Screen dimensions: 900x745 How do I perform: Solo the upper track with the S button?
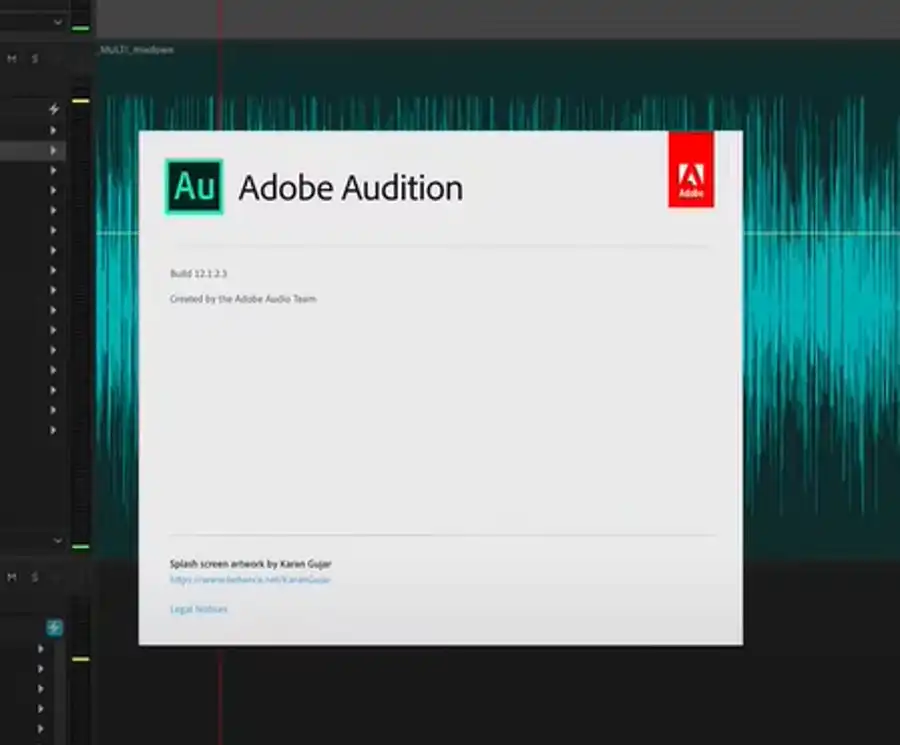point(35,59)
